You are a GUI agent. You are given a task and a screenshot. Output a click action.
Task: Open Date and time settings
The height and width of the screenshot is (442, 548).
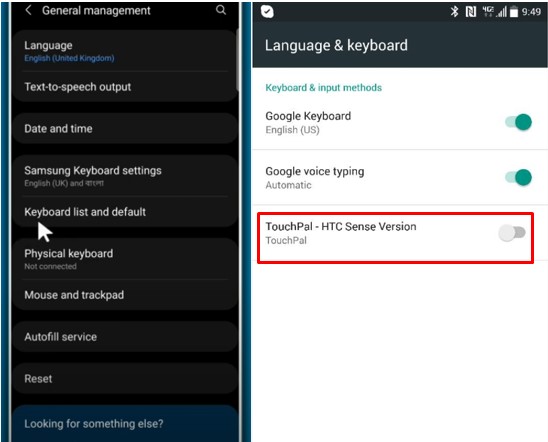click(125, 129)
